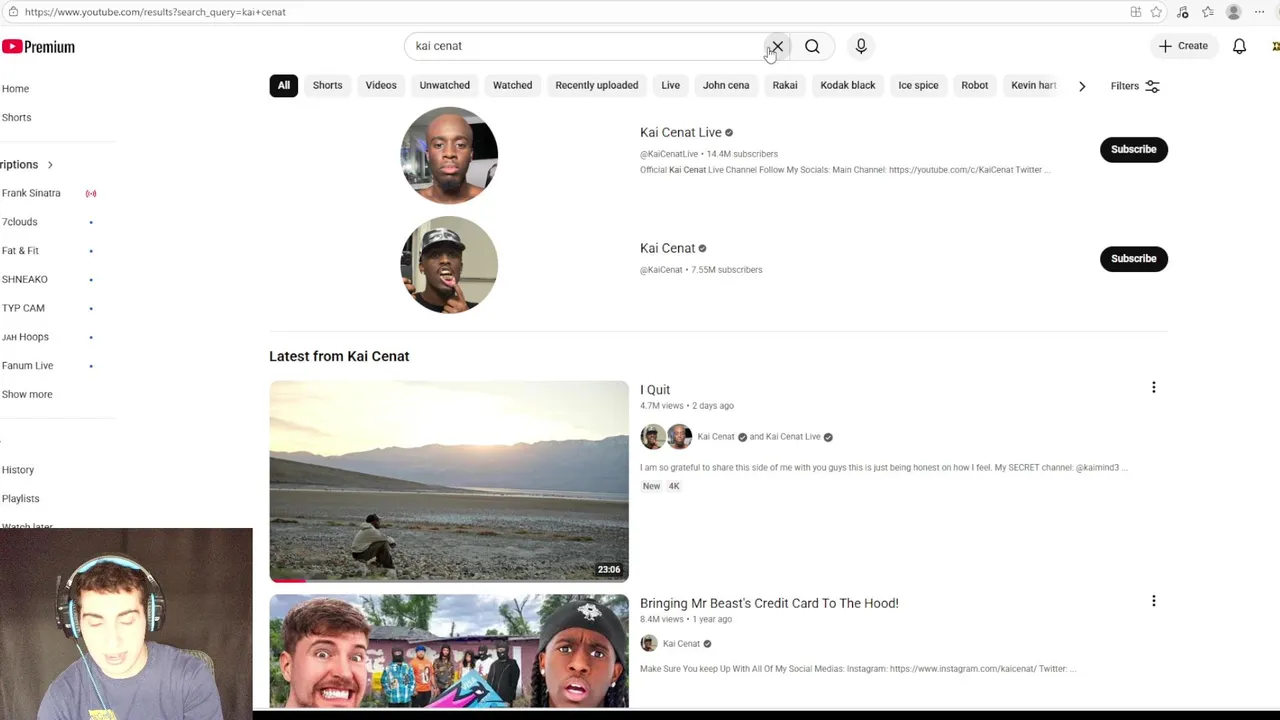Select the Rakai filter chip
Image resolution: width=1280 pixels, height=720 pixels.
[785, 85]
